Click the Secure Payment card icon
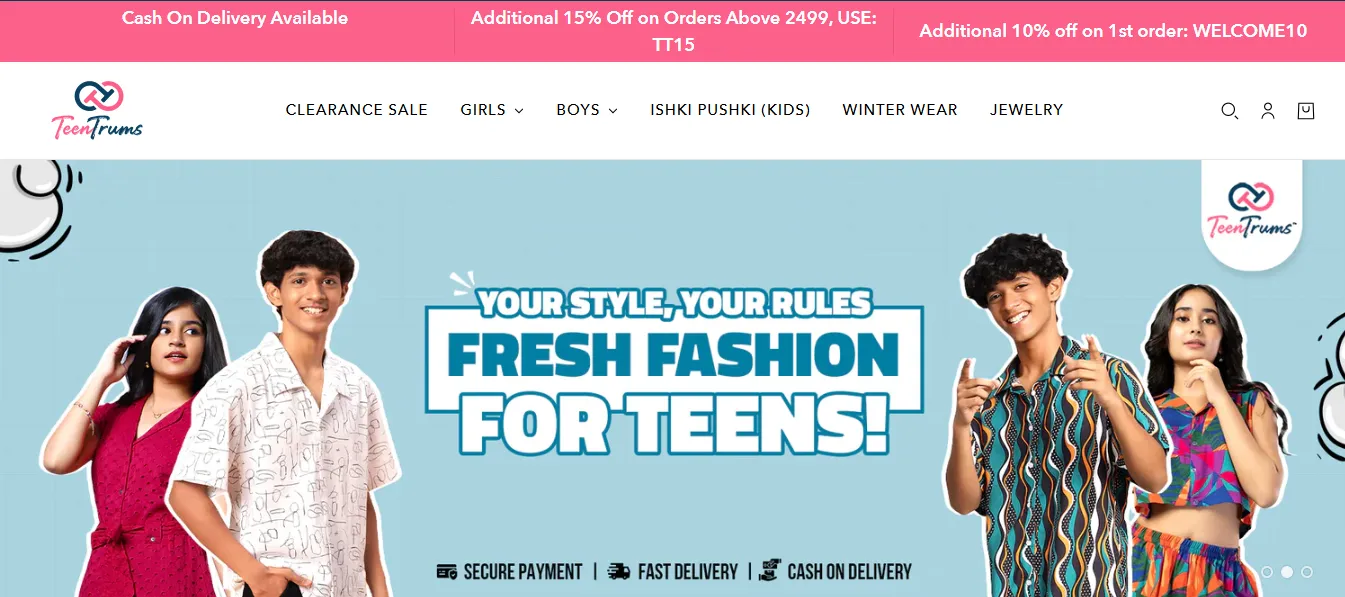Image resolution: width=1345 pixels, height=597 pixels. pos(447,572)
